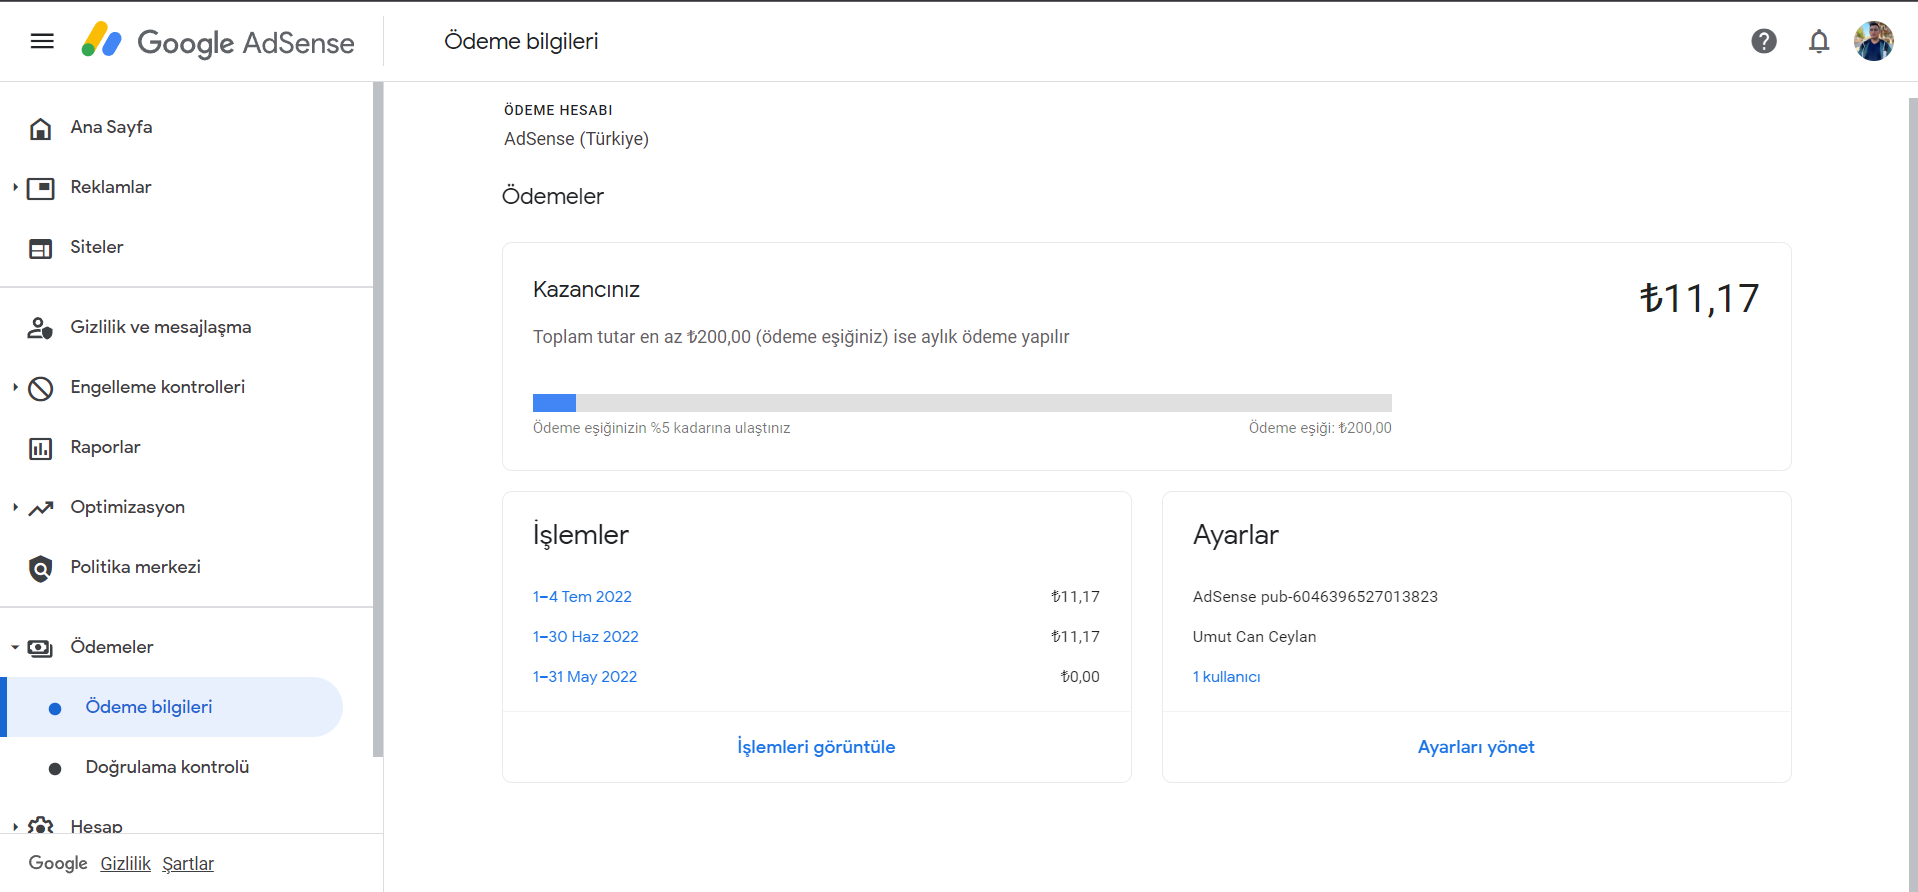Expand the Reklamlar submenu arrow

click(15, 187)
